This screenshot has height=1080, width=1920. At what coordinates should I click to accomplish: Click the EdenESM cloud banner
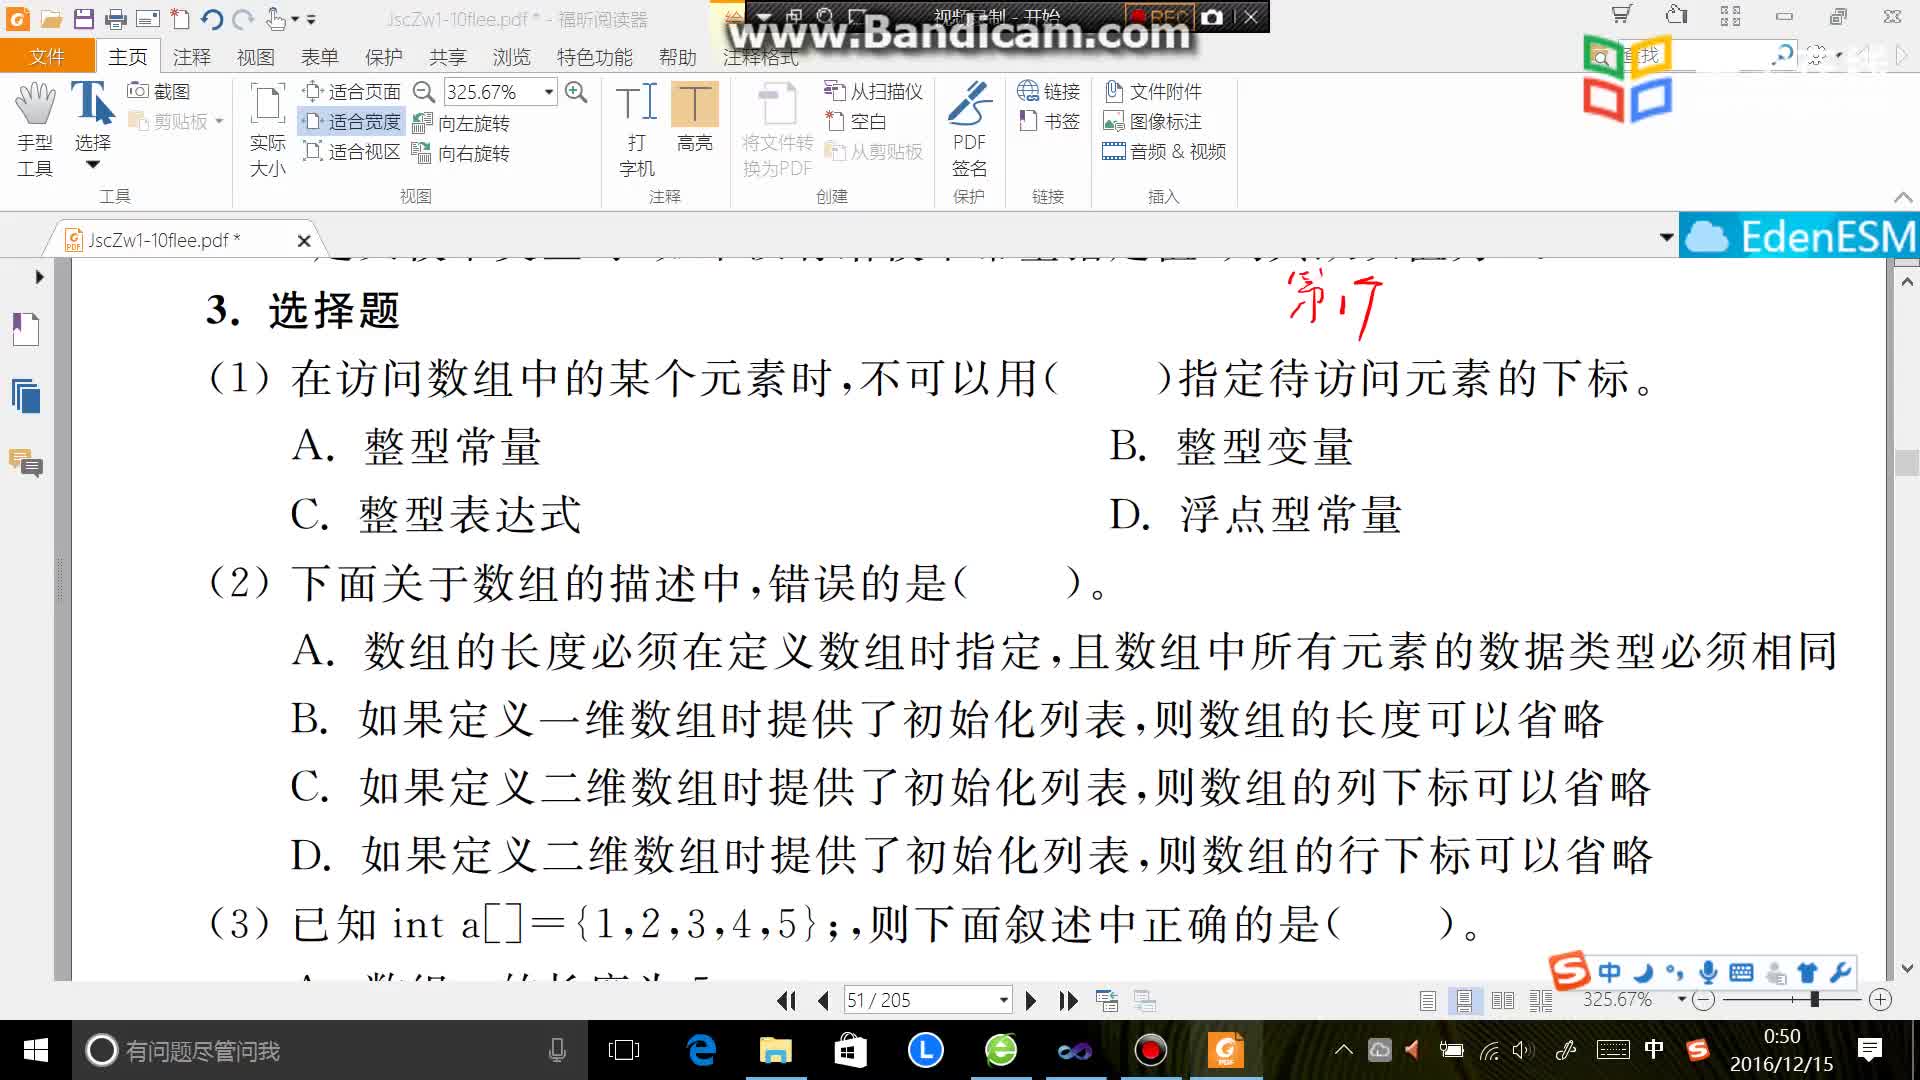pos(1799,236)
